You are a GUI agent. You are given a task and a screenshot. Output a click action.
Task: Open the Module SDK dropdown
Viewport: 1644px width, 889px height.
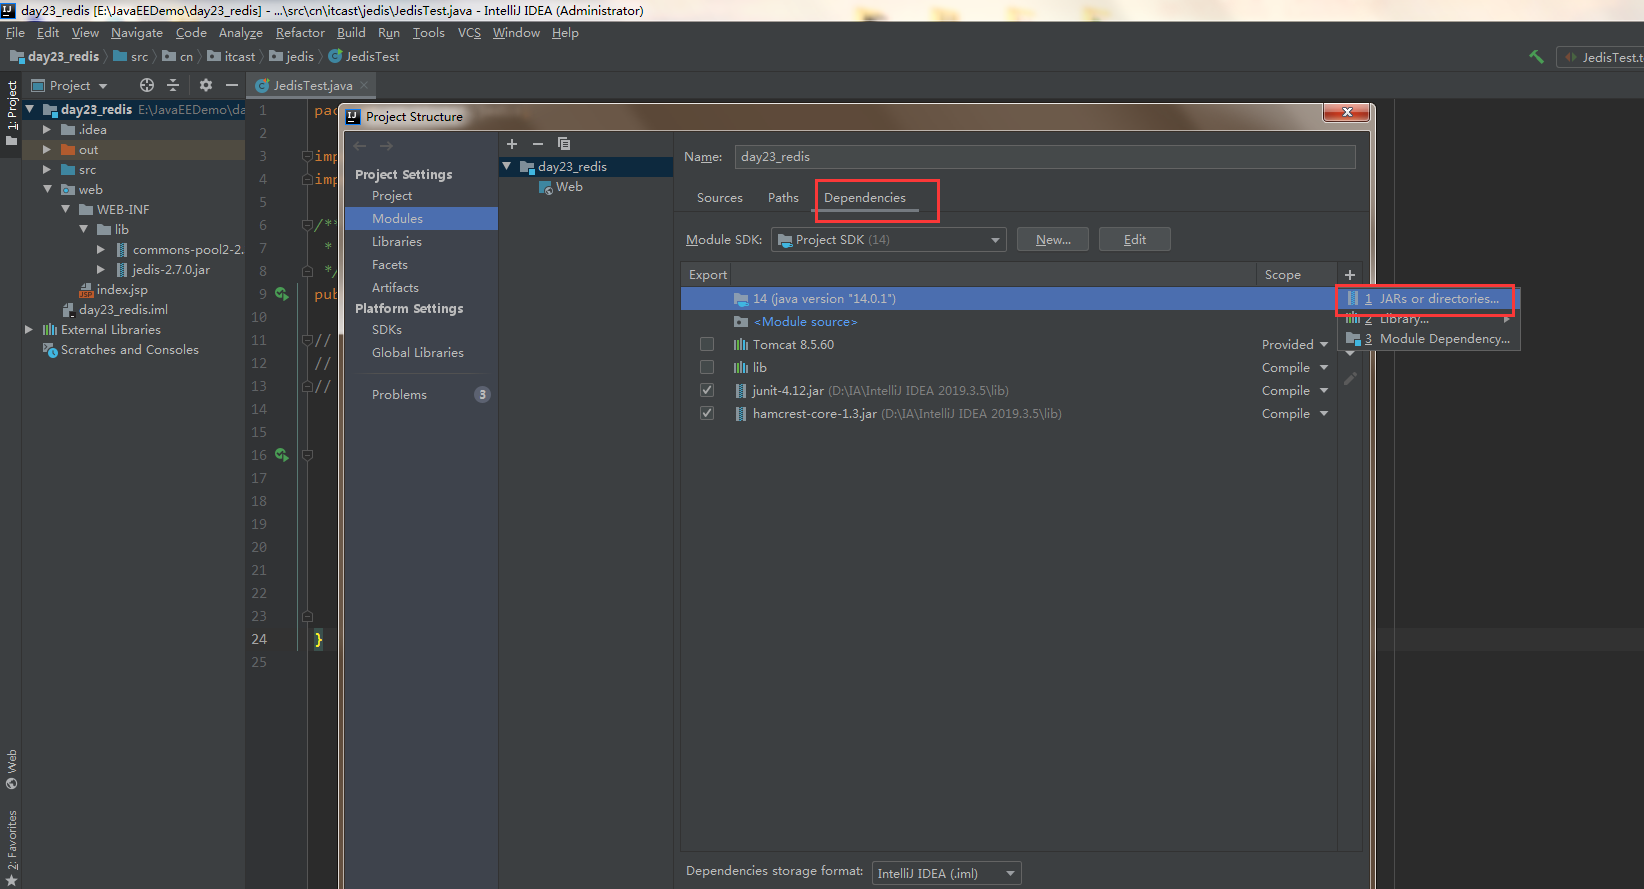[x=889, y=240]
